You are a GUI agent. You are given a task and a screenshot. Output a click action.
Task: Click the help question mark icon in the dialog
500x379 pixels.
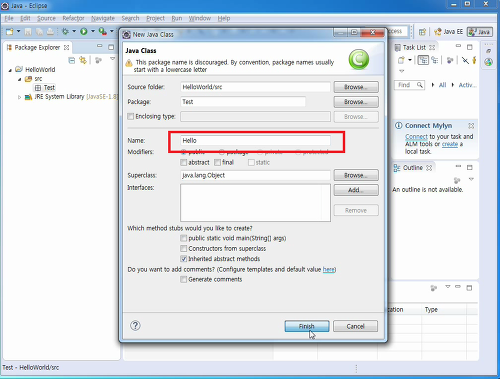[x=135, y=326]
